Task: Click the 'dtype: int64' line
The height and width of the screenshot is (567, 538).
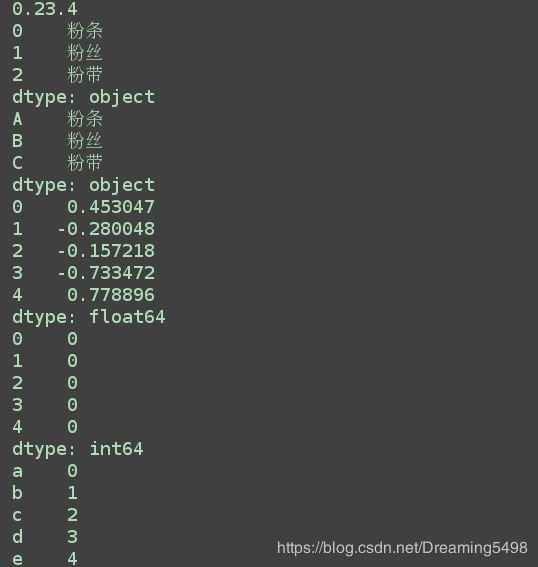Action: click(x=78, y=449)
